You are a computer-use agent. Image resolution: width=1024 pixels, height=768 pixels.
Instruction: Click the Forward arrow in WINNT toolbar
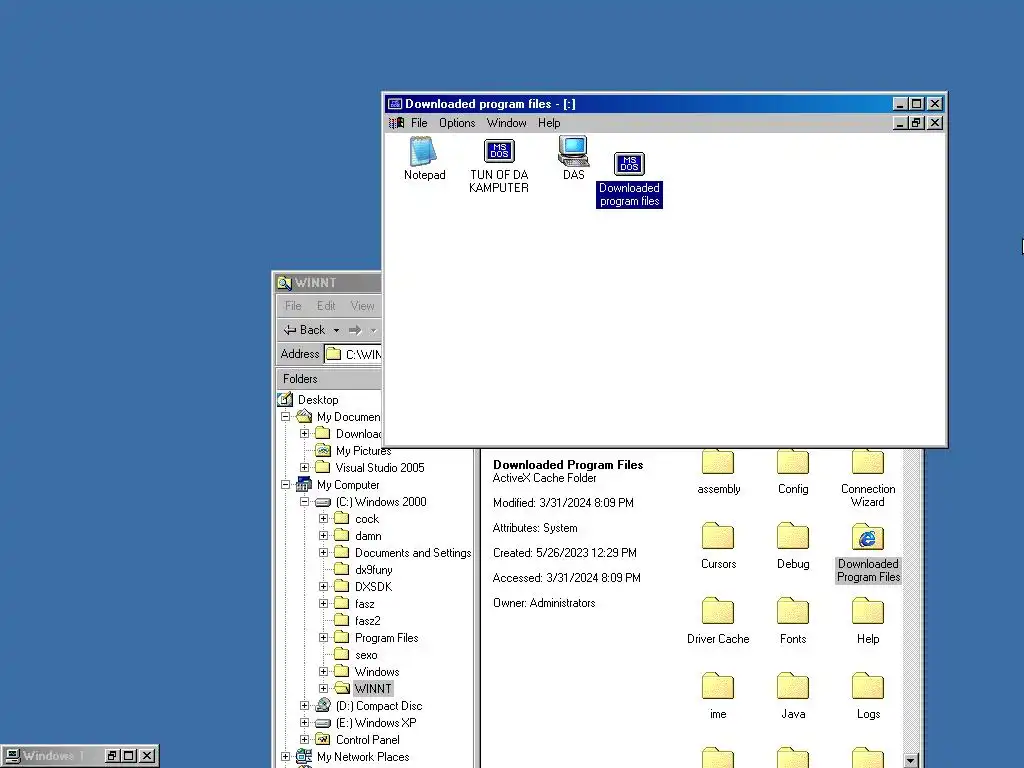click(x=355, y=330)
